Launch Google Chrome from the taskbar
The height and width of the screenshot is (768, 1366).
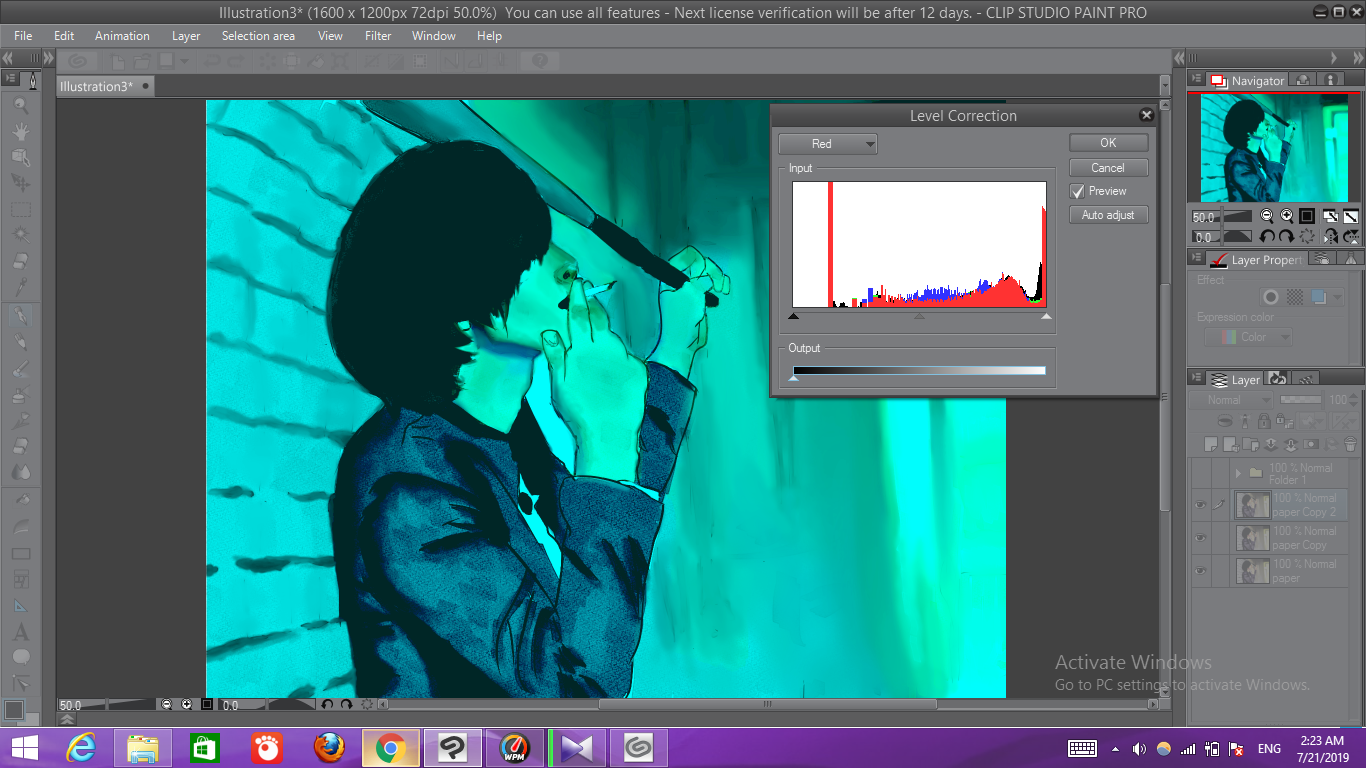(x=390, y=747)
